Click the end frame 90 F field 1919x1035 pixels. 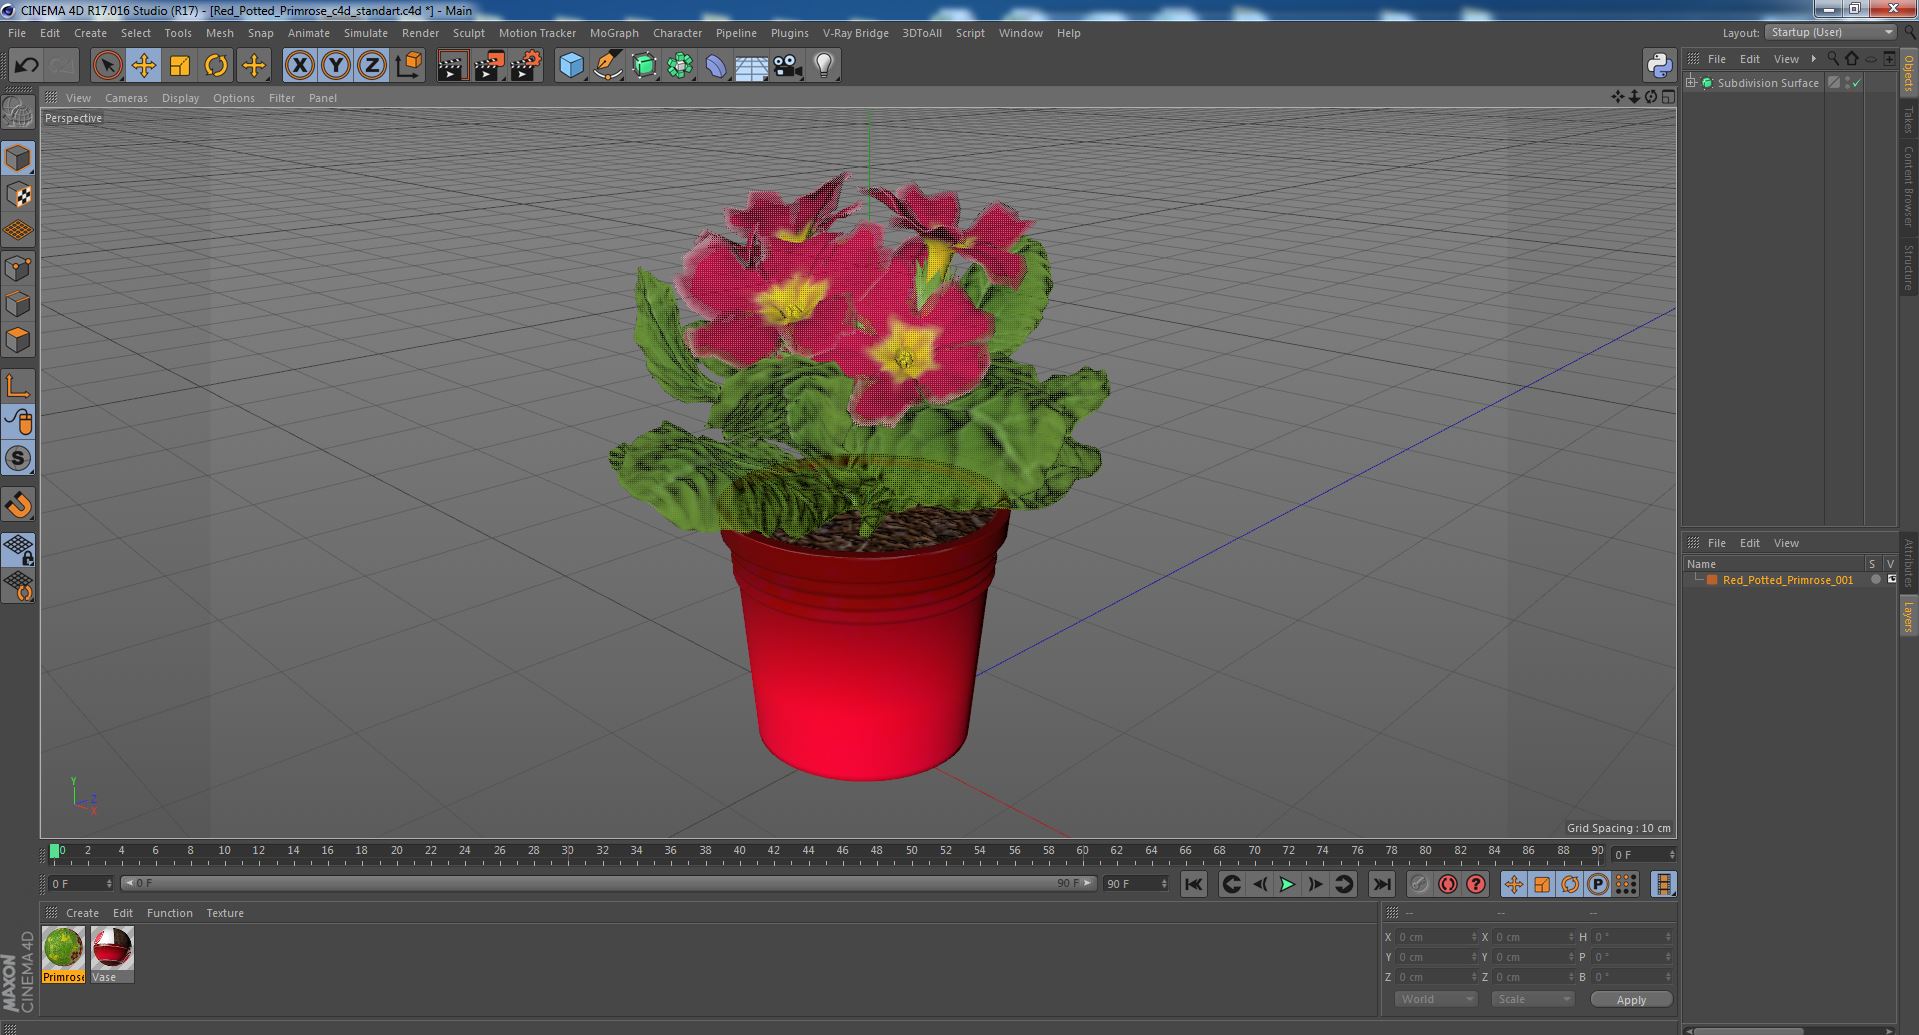coord(1135,884)
